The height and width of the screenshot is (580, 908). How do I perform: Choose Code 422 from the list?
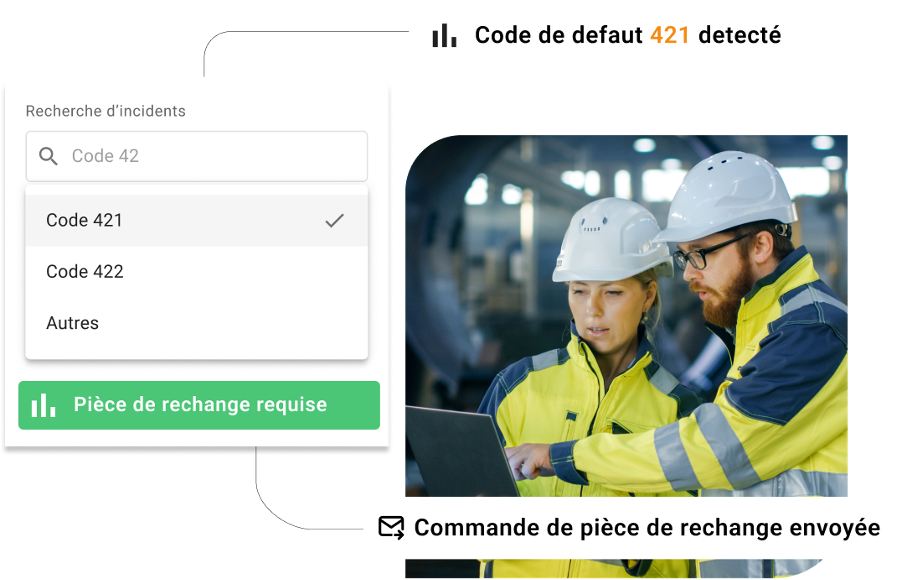pos(197,271)
